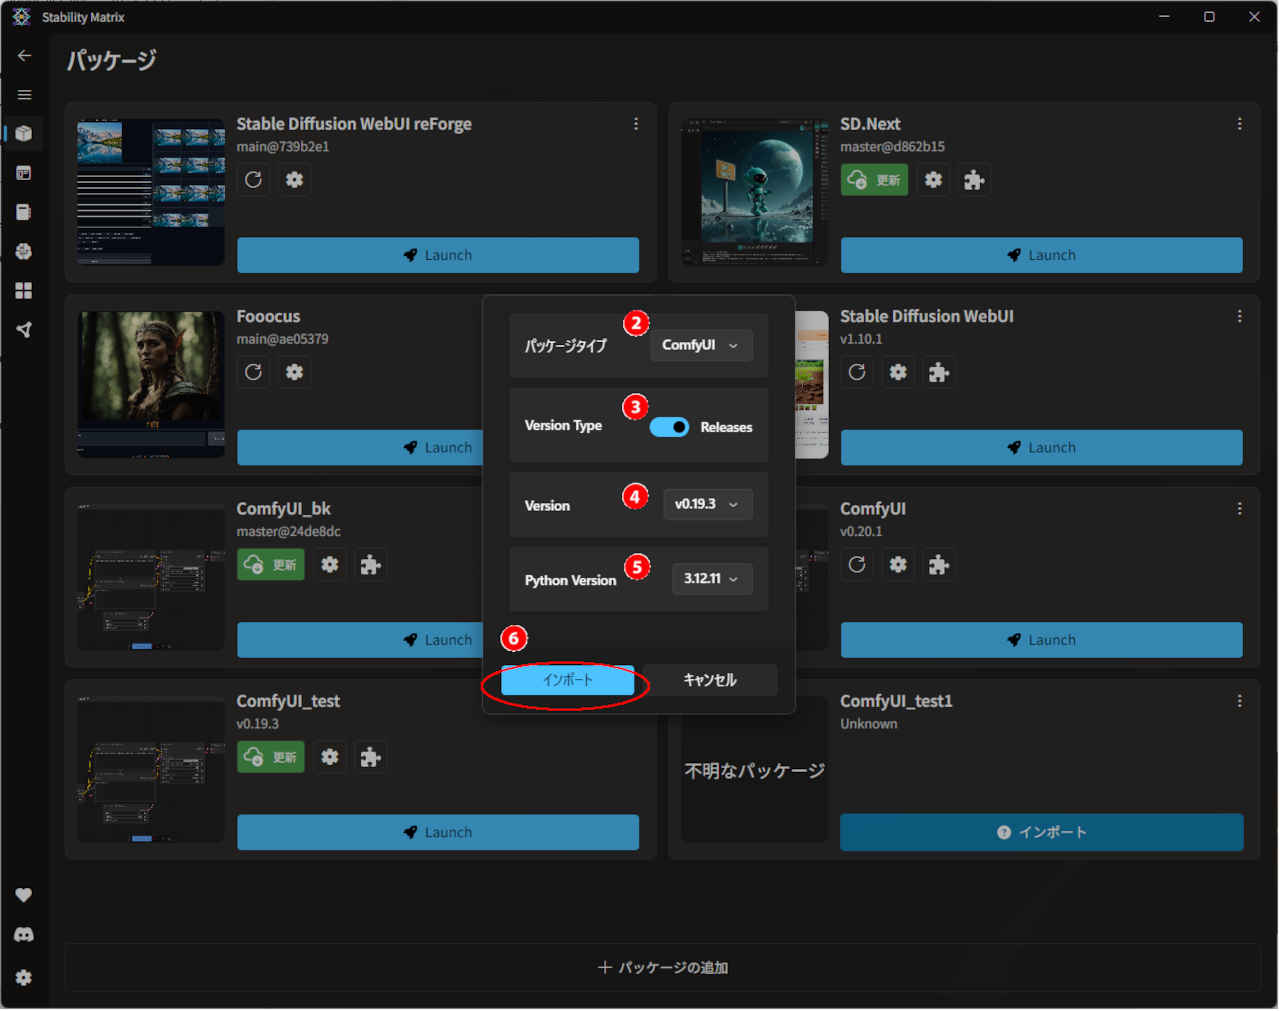Open three-dot menu on ComfyUI v0.20.1 card
Screen dimensions: 1280x1011
click(1240, 509)
